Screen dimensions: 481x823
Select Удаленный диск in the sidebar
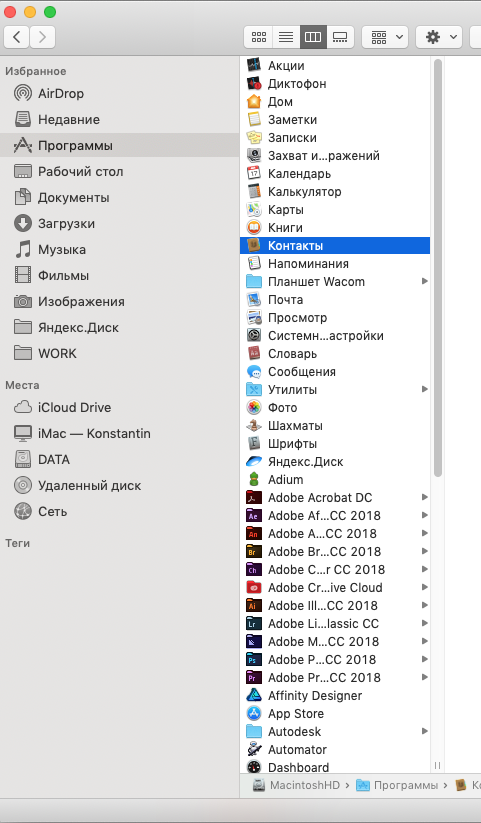click(120, 485)
